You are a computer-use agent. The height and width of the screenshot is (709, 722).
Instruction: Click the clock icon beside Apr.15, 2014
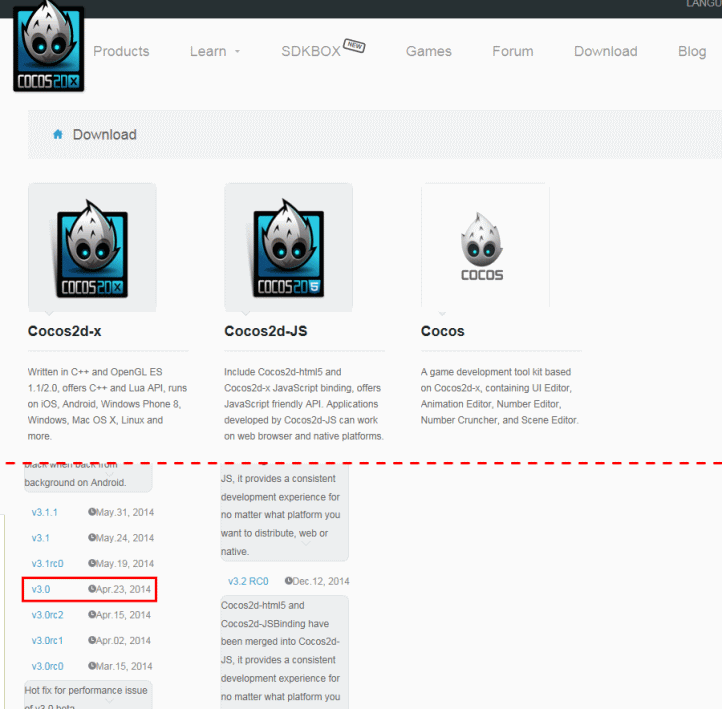coord(92,615)
